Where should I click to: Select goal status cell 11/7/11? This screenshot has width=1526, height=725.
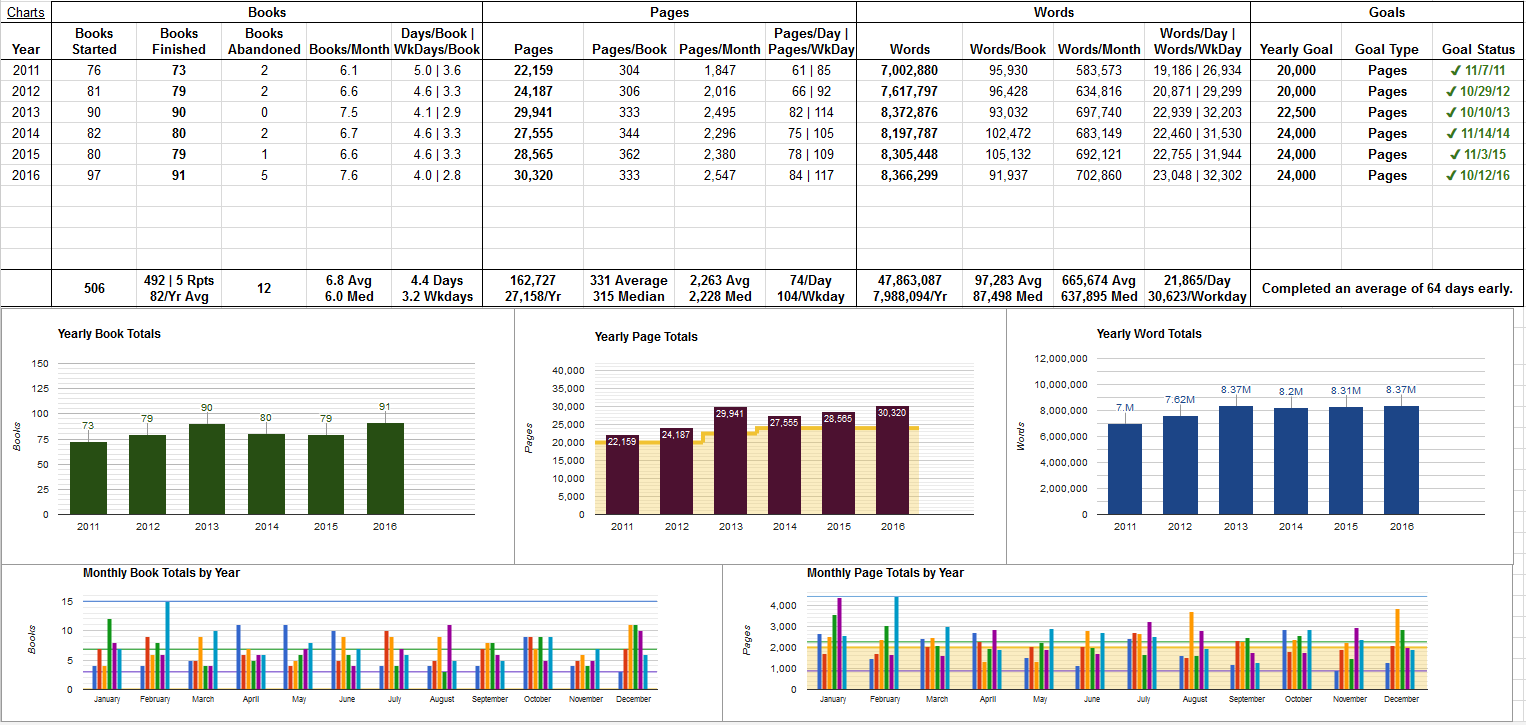(1478, 70)
